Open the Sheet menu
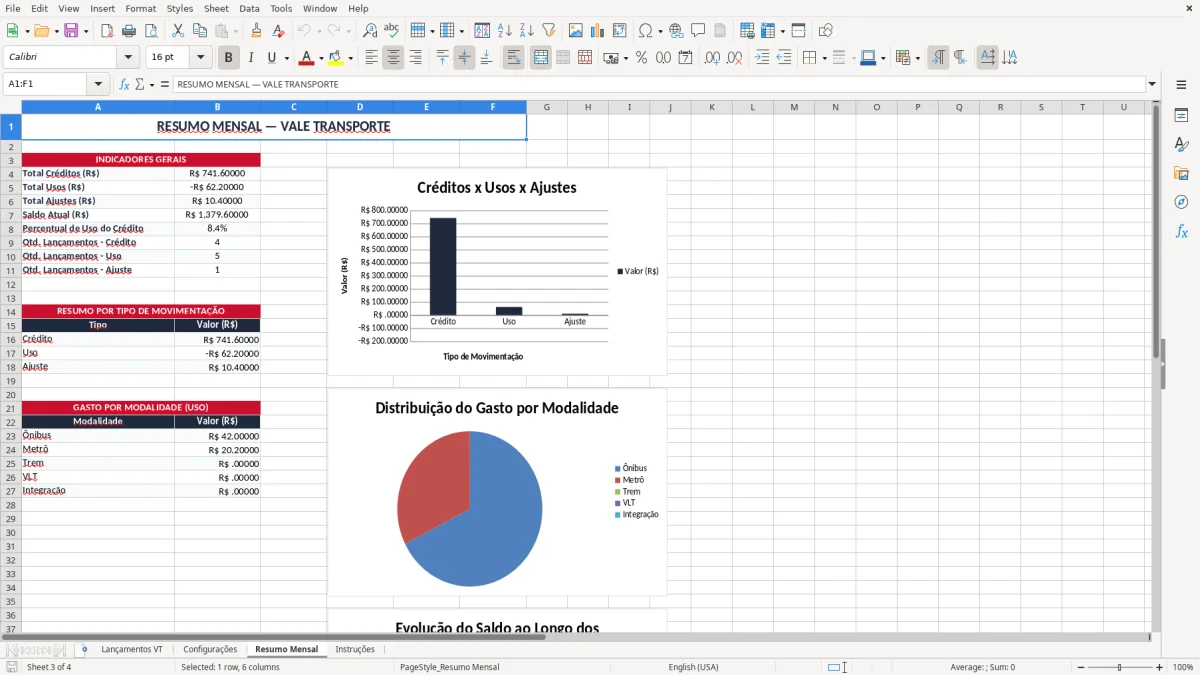This screenshot has width=1200, height=675. [x=217, y=8]
